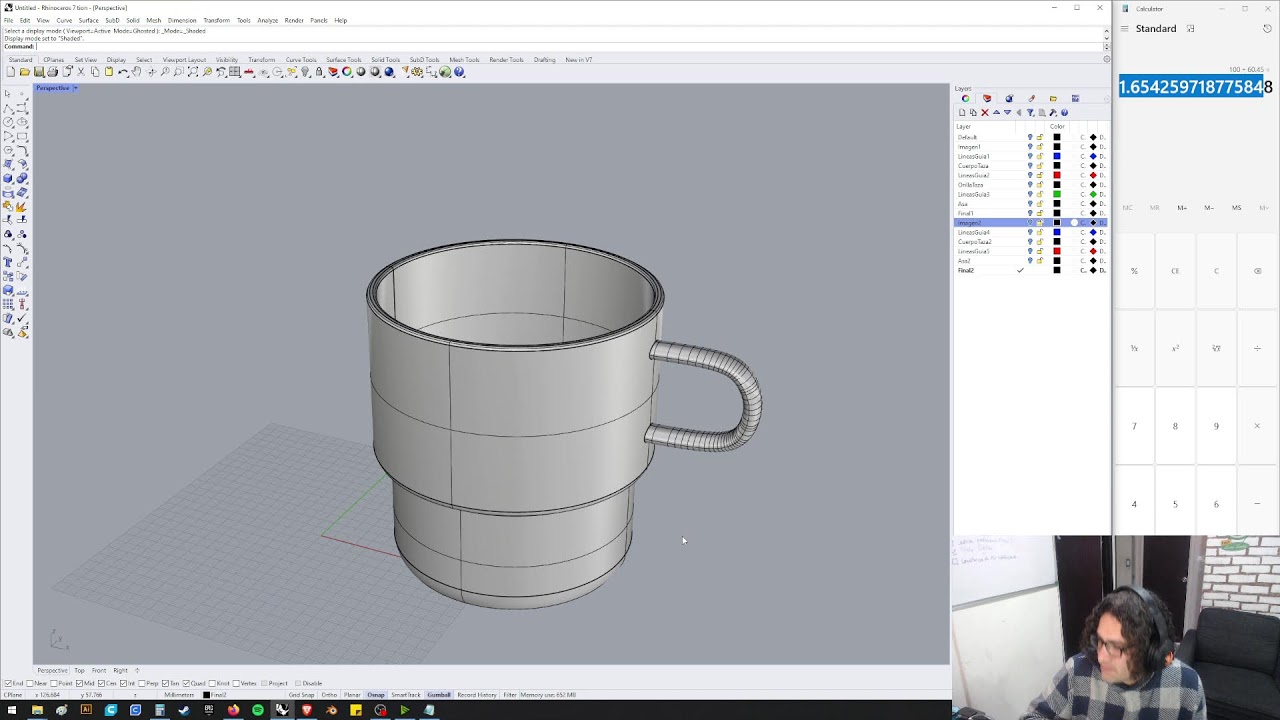Click red color swatch of LineasGuia2 layer
The width and height of the screenshot is (1280, 720).
(1057, 175)
